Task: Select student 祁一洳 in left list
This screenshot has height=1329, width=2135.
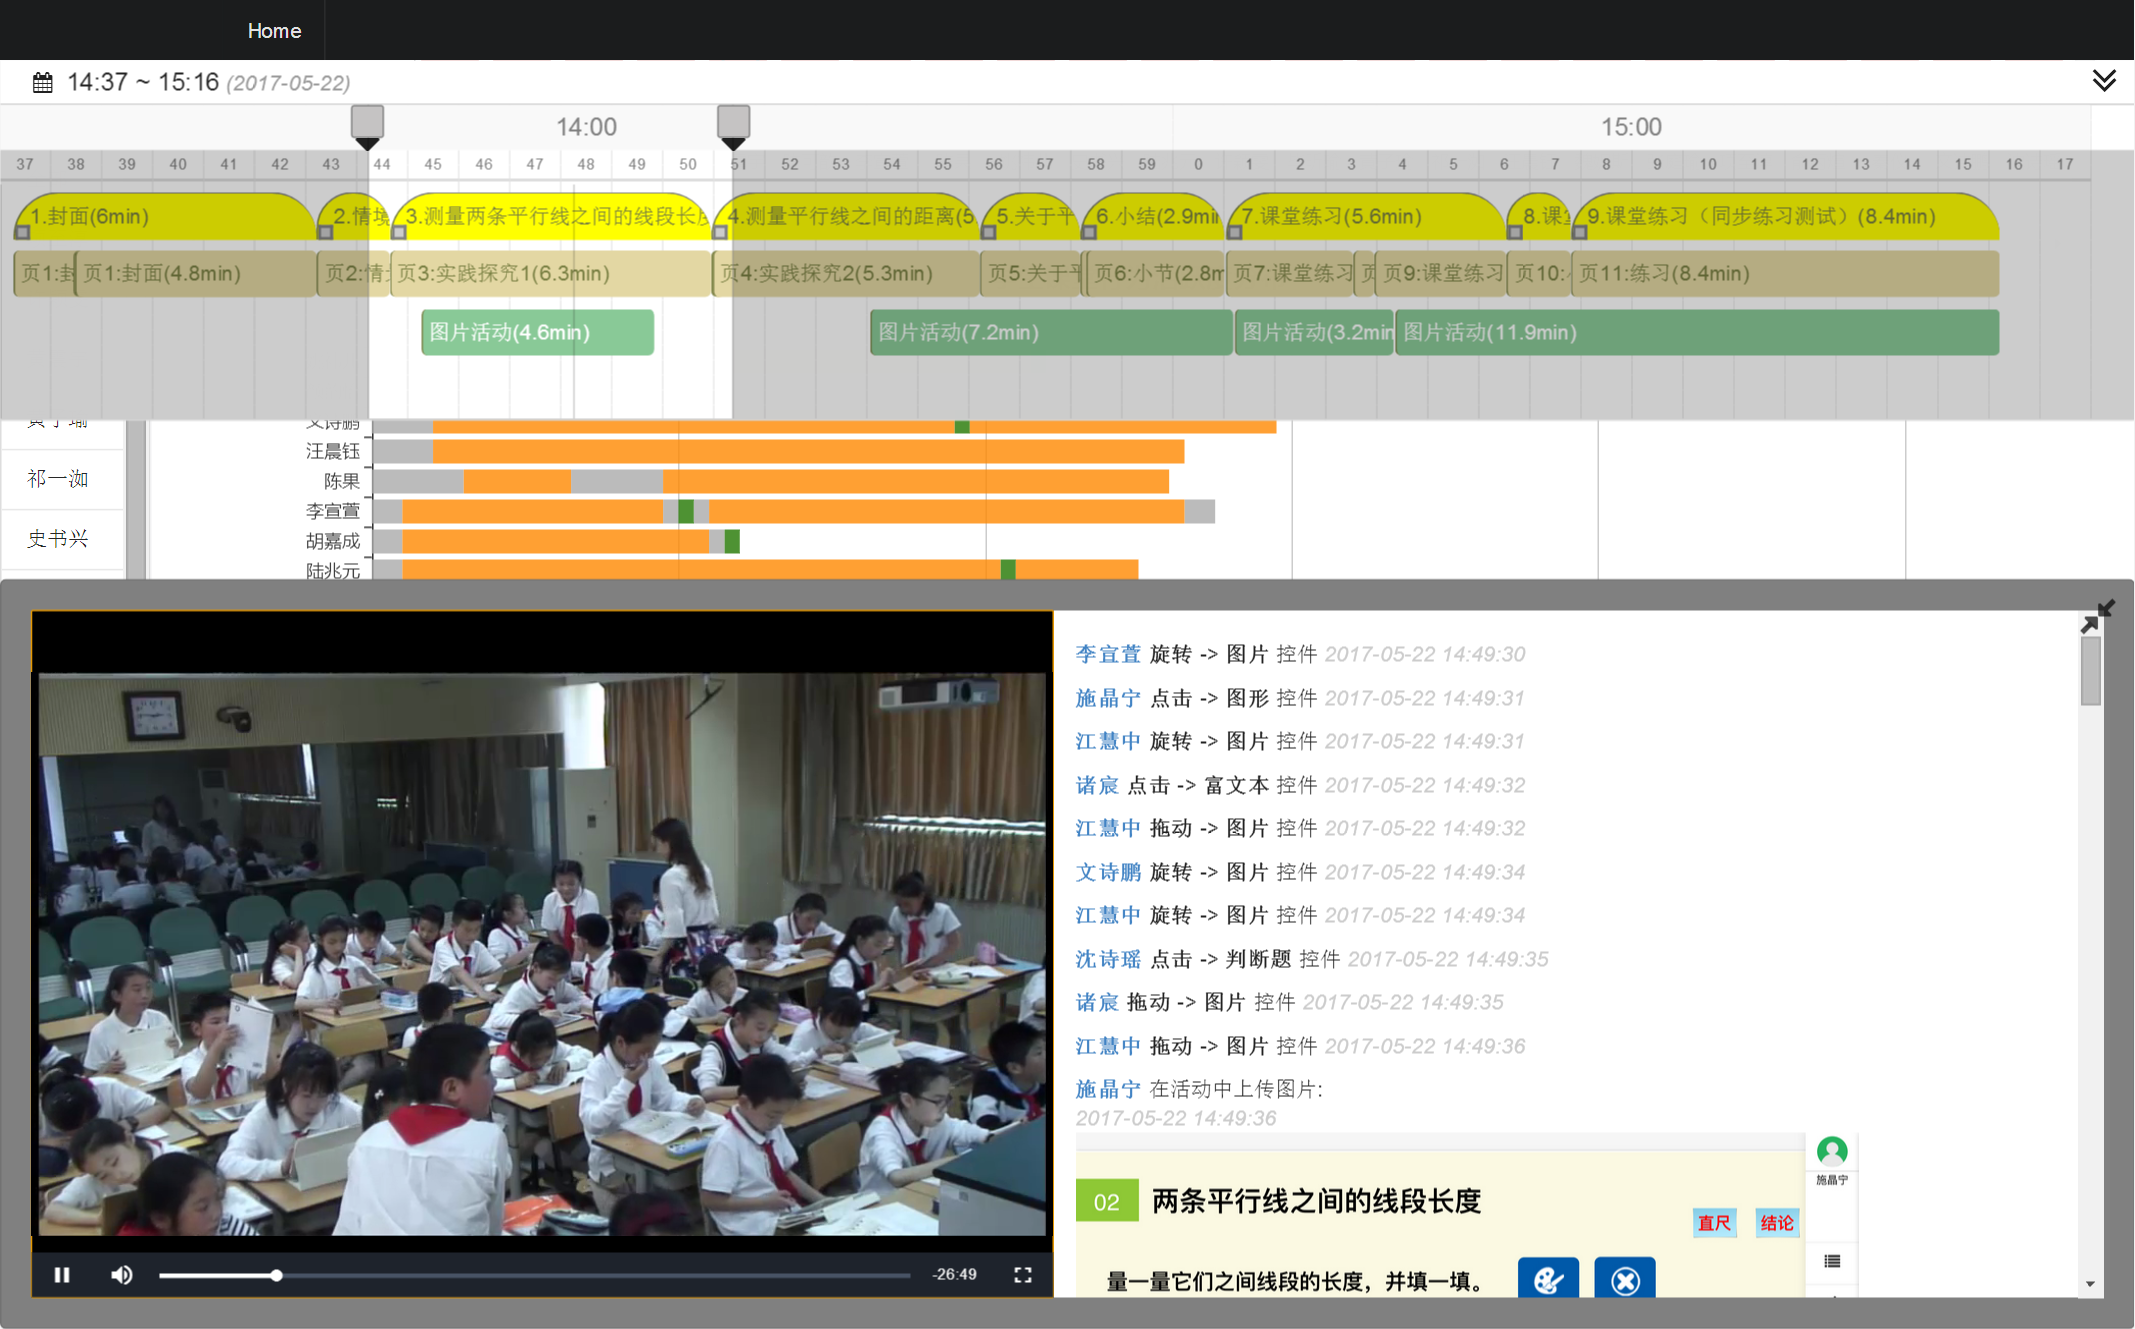Action: pos(58,479)
